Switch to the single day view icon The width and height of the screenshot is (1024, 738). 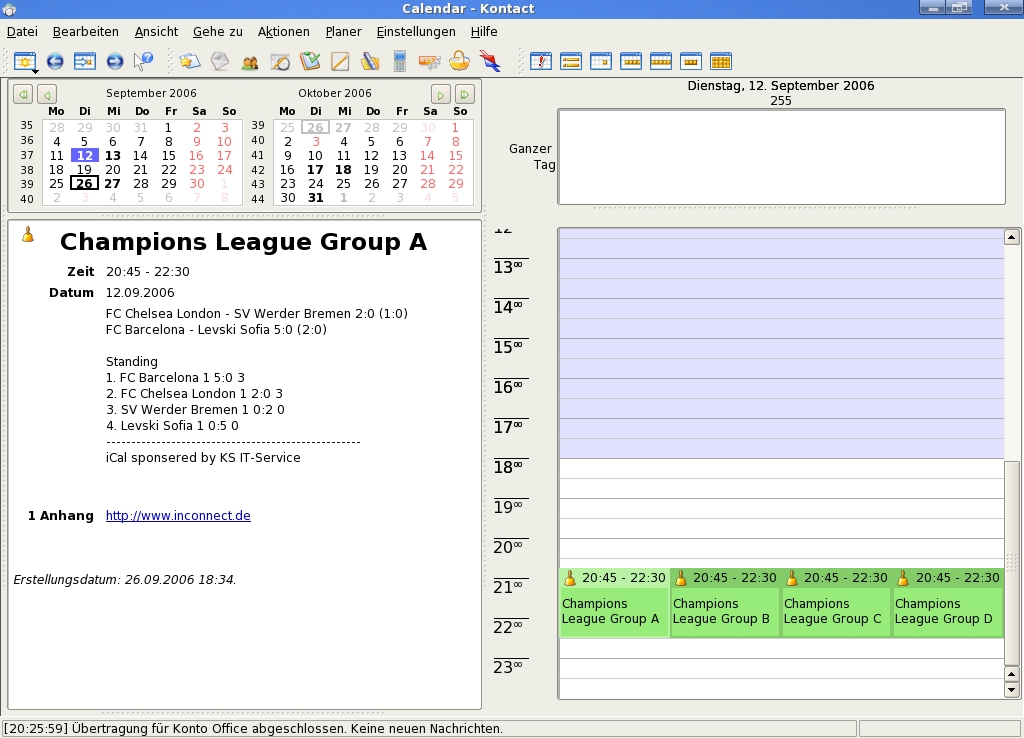pos(601,61)
